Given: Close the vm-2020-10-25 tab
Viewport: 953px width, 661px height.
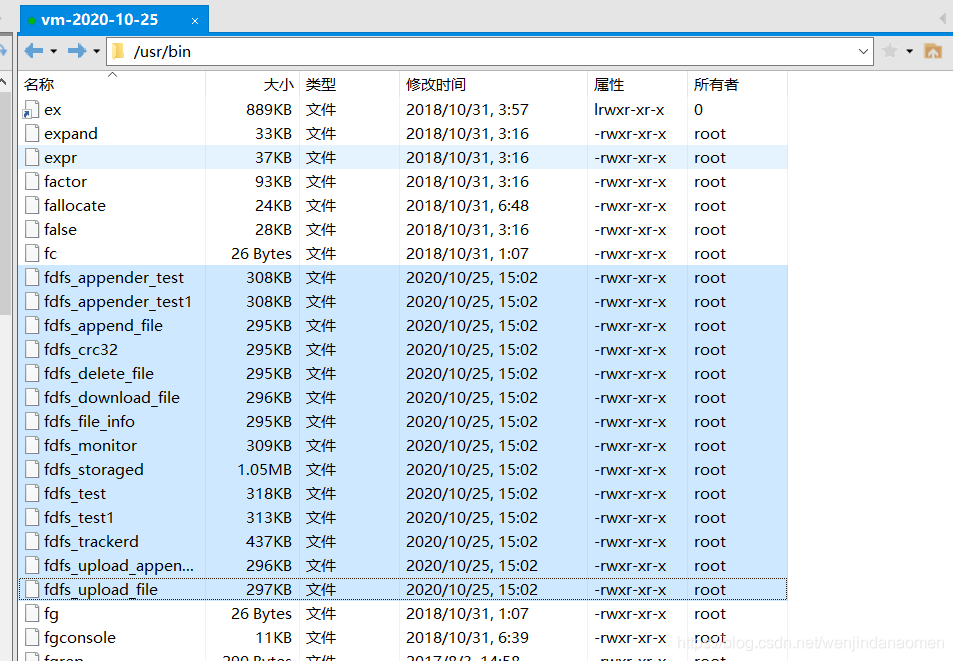Looking at the screenshot, I should coord(195,21).
